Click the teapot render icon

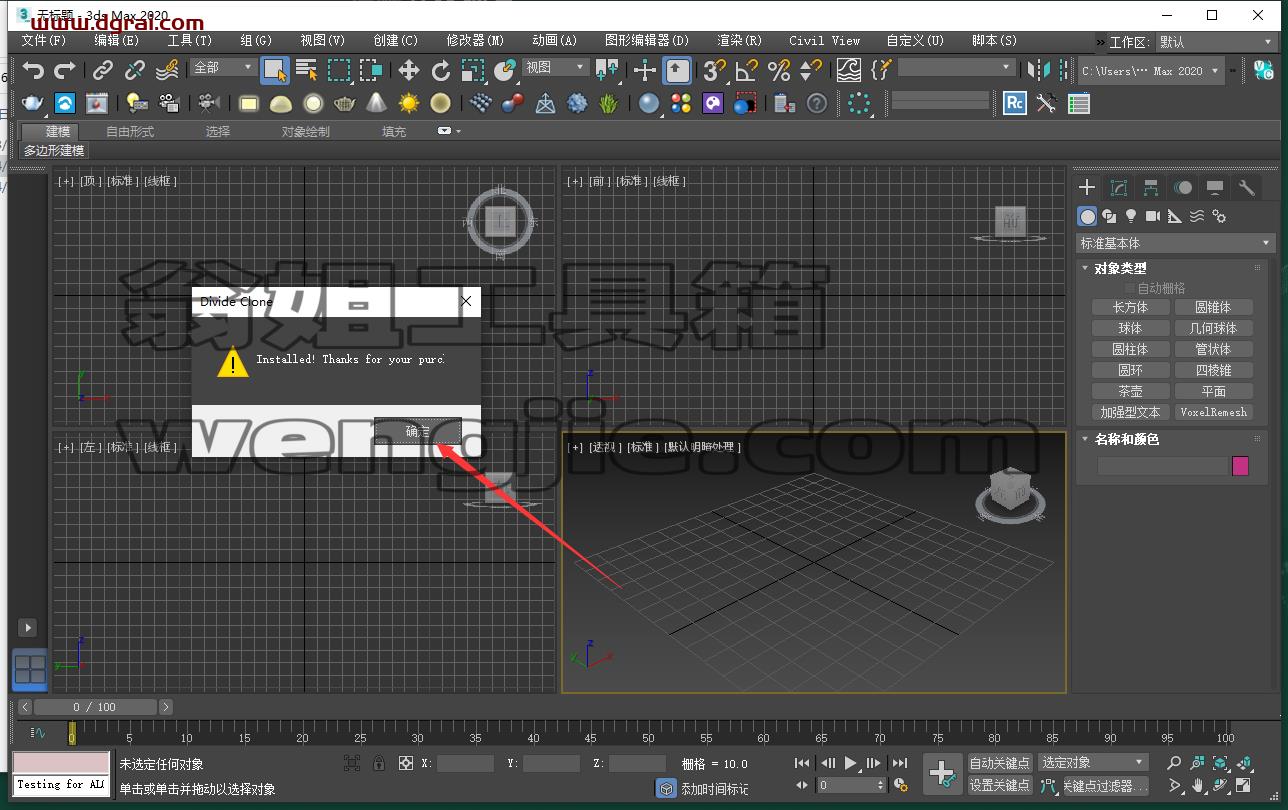[x=33, y=103]
